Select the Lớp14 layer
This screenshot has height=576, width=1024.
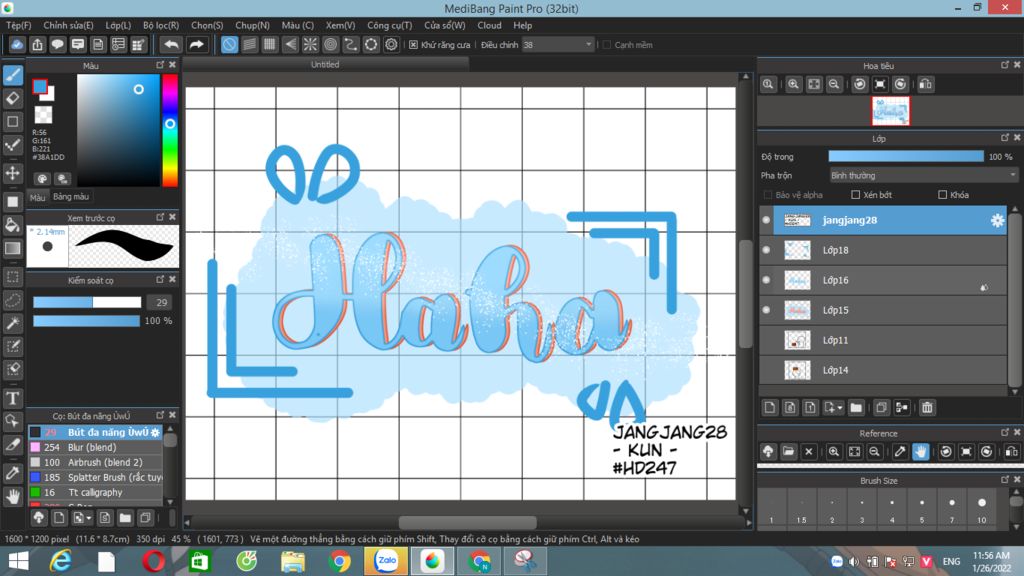[883, 370]
